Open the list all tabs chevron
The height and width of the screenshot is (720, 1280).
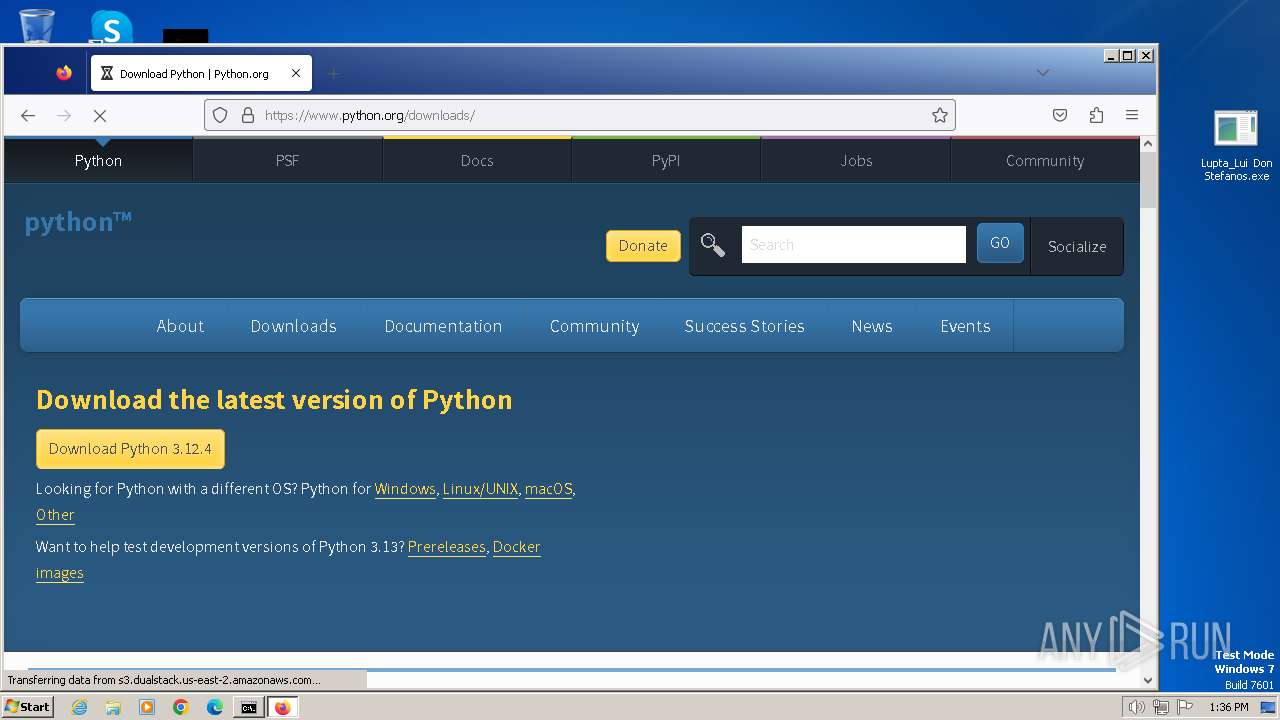1042,73
